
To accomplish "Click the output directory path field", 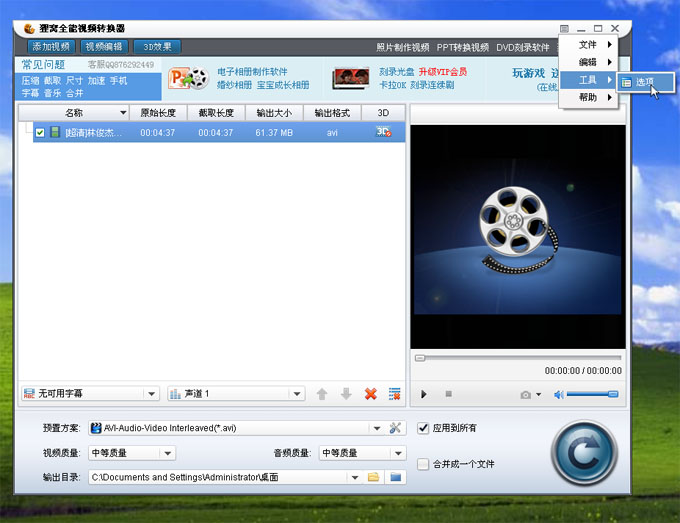I will coord(218,477).
